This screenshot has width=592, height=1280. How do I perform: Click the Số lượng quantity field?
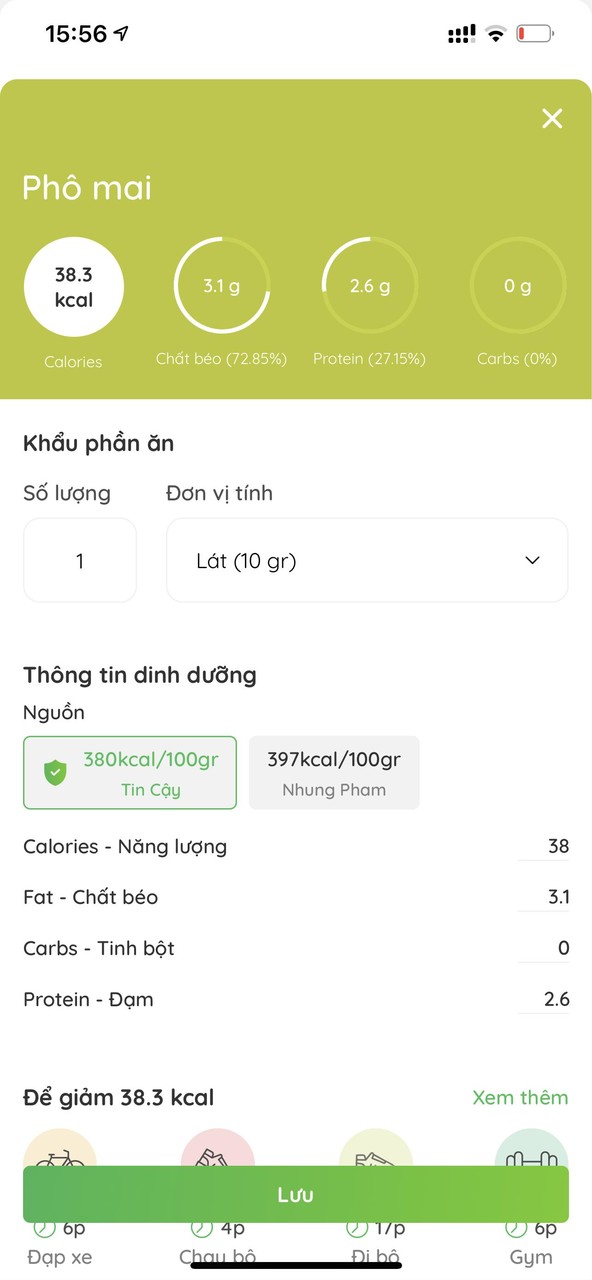coord(80,560)
